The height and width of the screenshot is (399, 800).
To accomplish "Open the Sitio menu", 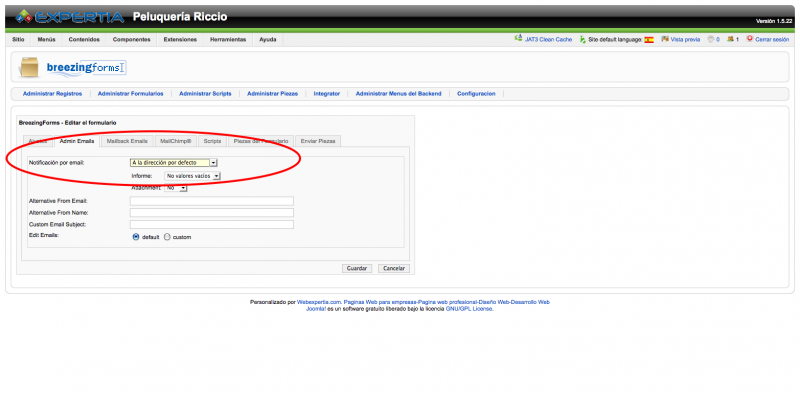I will click(18, 39).
